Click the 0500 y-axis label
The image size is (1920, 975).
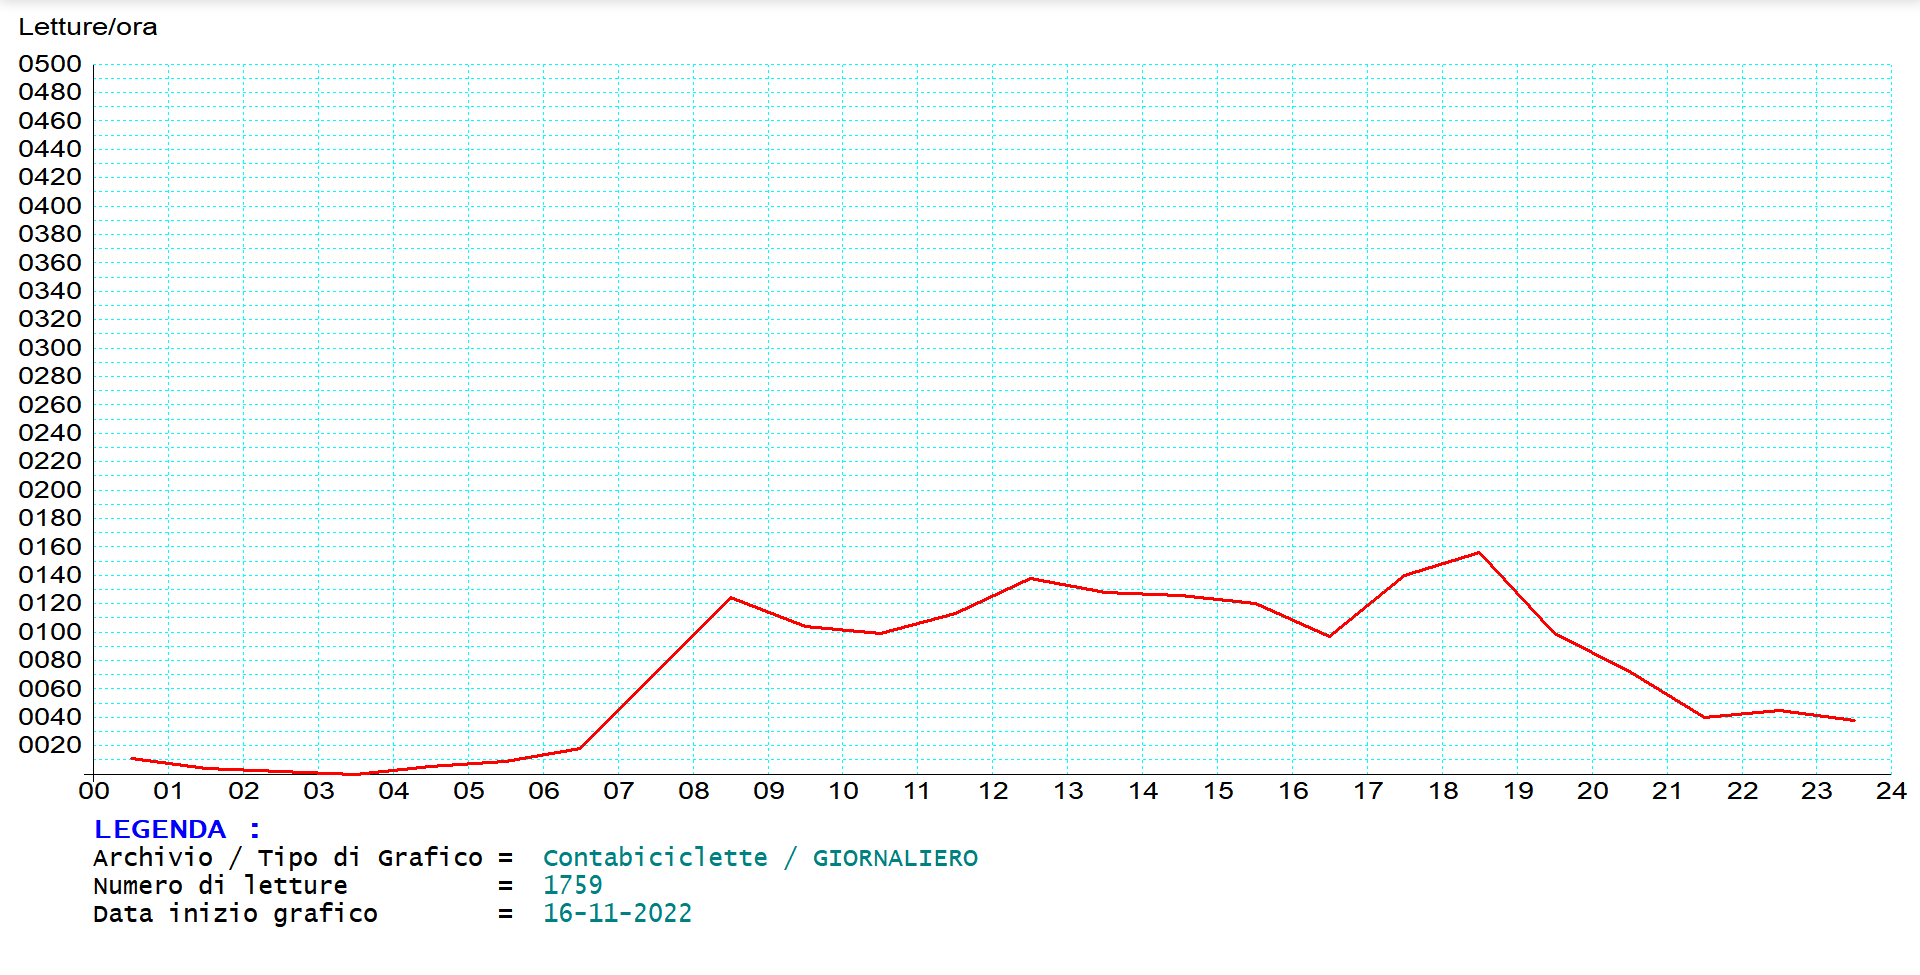point(50,64)
